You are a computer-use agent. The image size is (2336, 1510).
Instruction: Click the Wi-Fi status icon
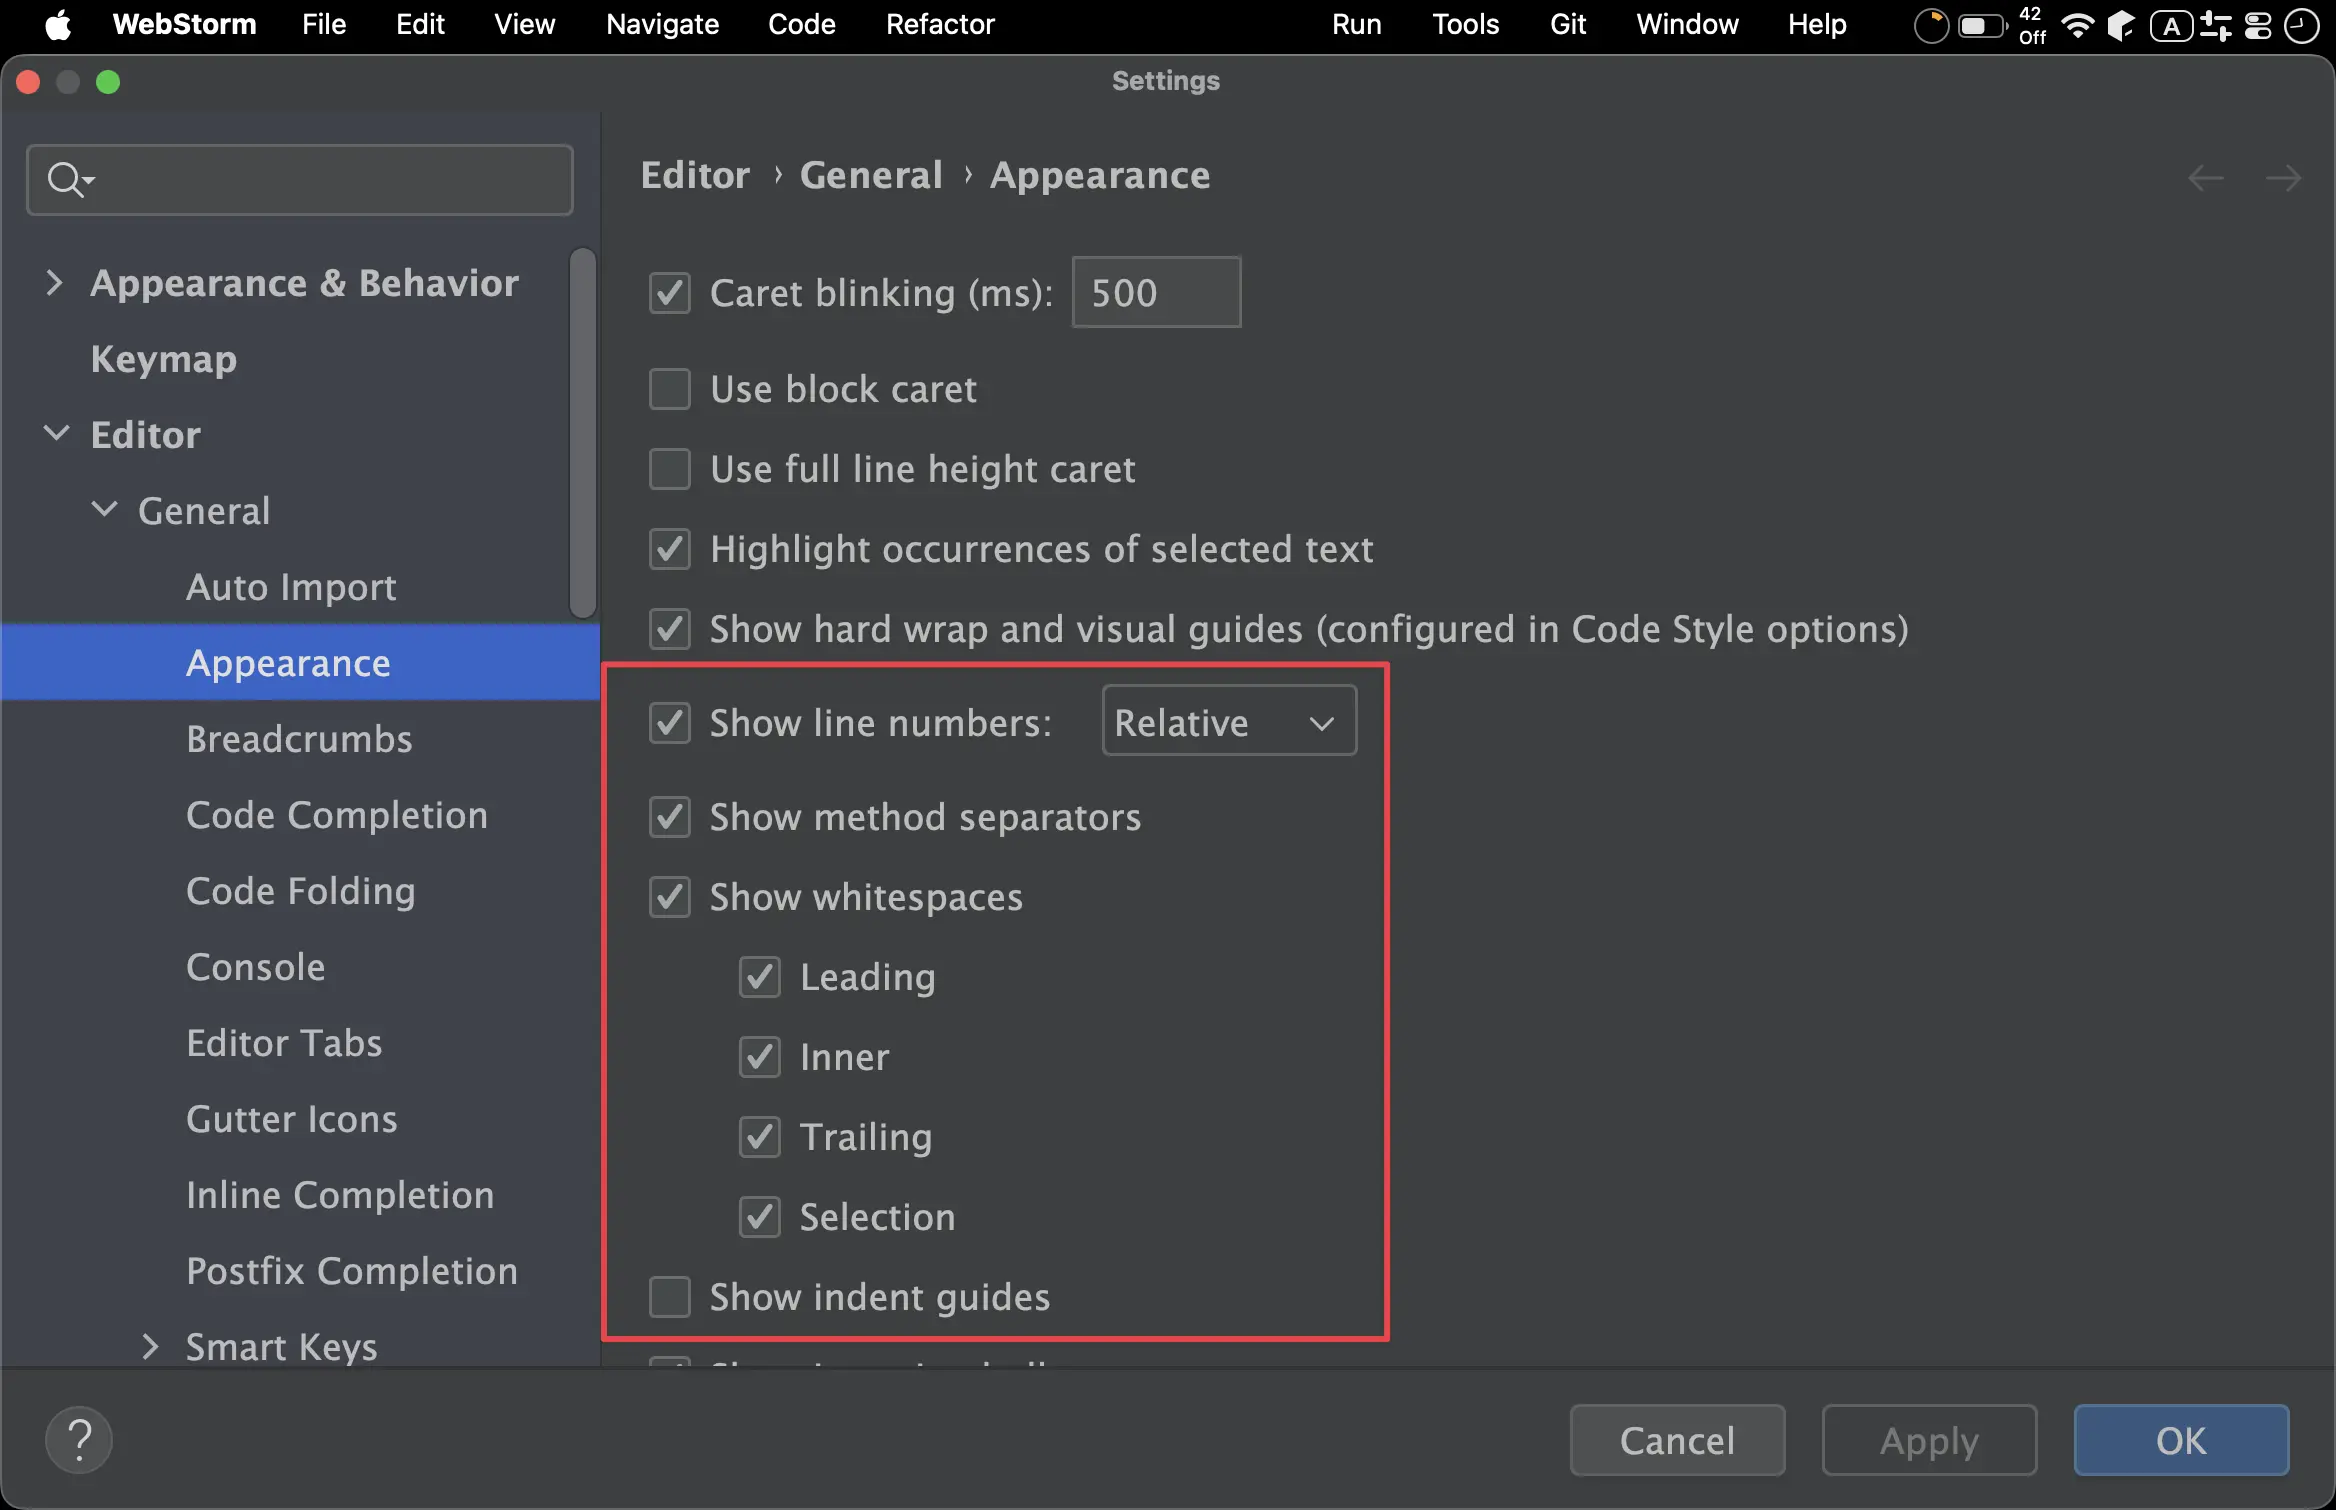coord(2077,25)
